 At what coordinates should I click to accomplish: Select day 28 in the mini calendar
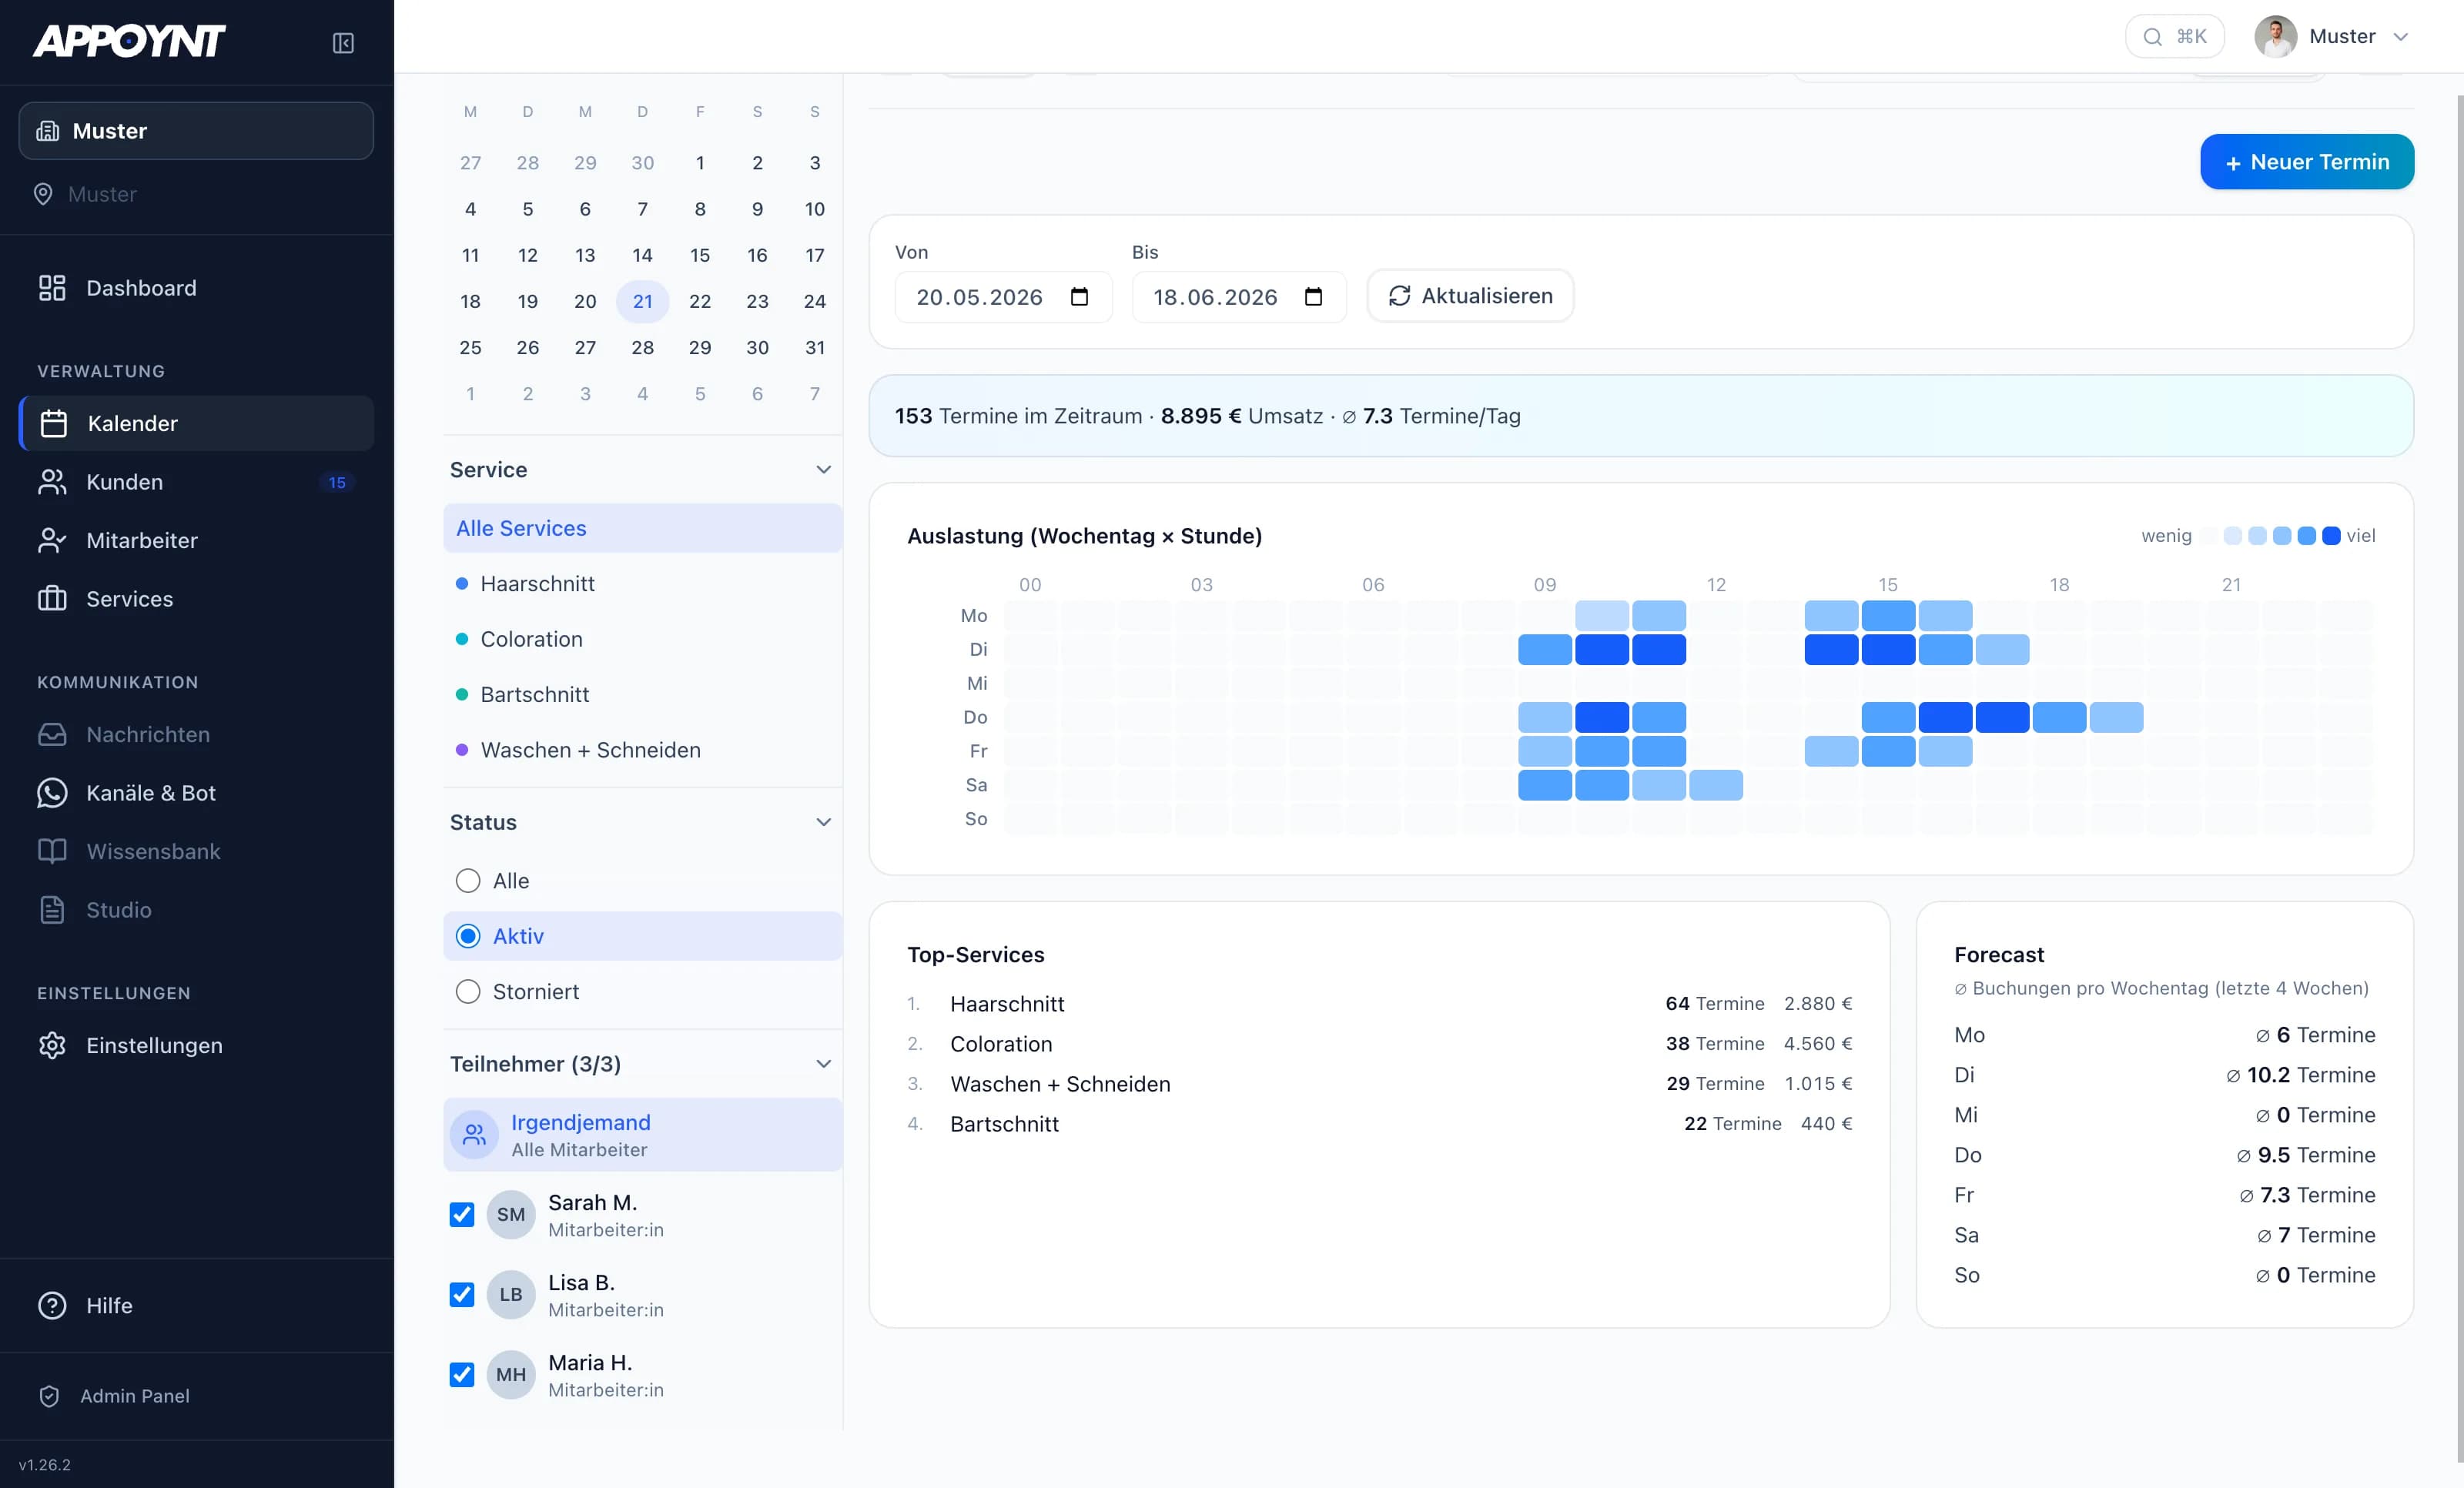(x=643, y=348)
